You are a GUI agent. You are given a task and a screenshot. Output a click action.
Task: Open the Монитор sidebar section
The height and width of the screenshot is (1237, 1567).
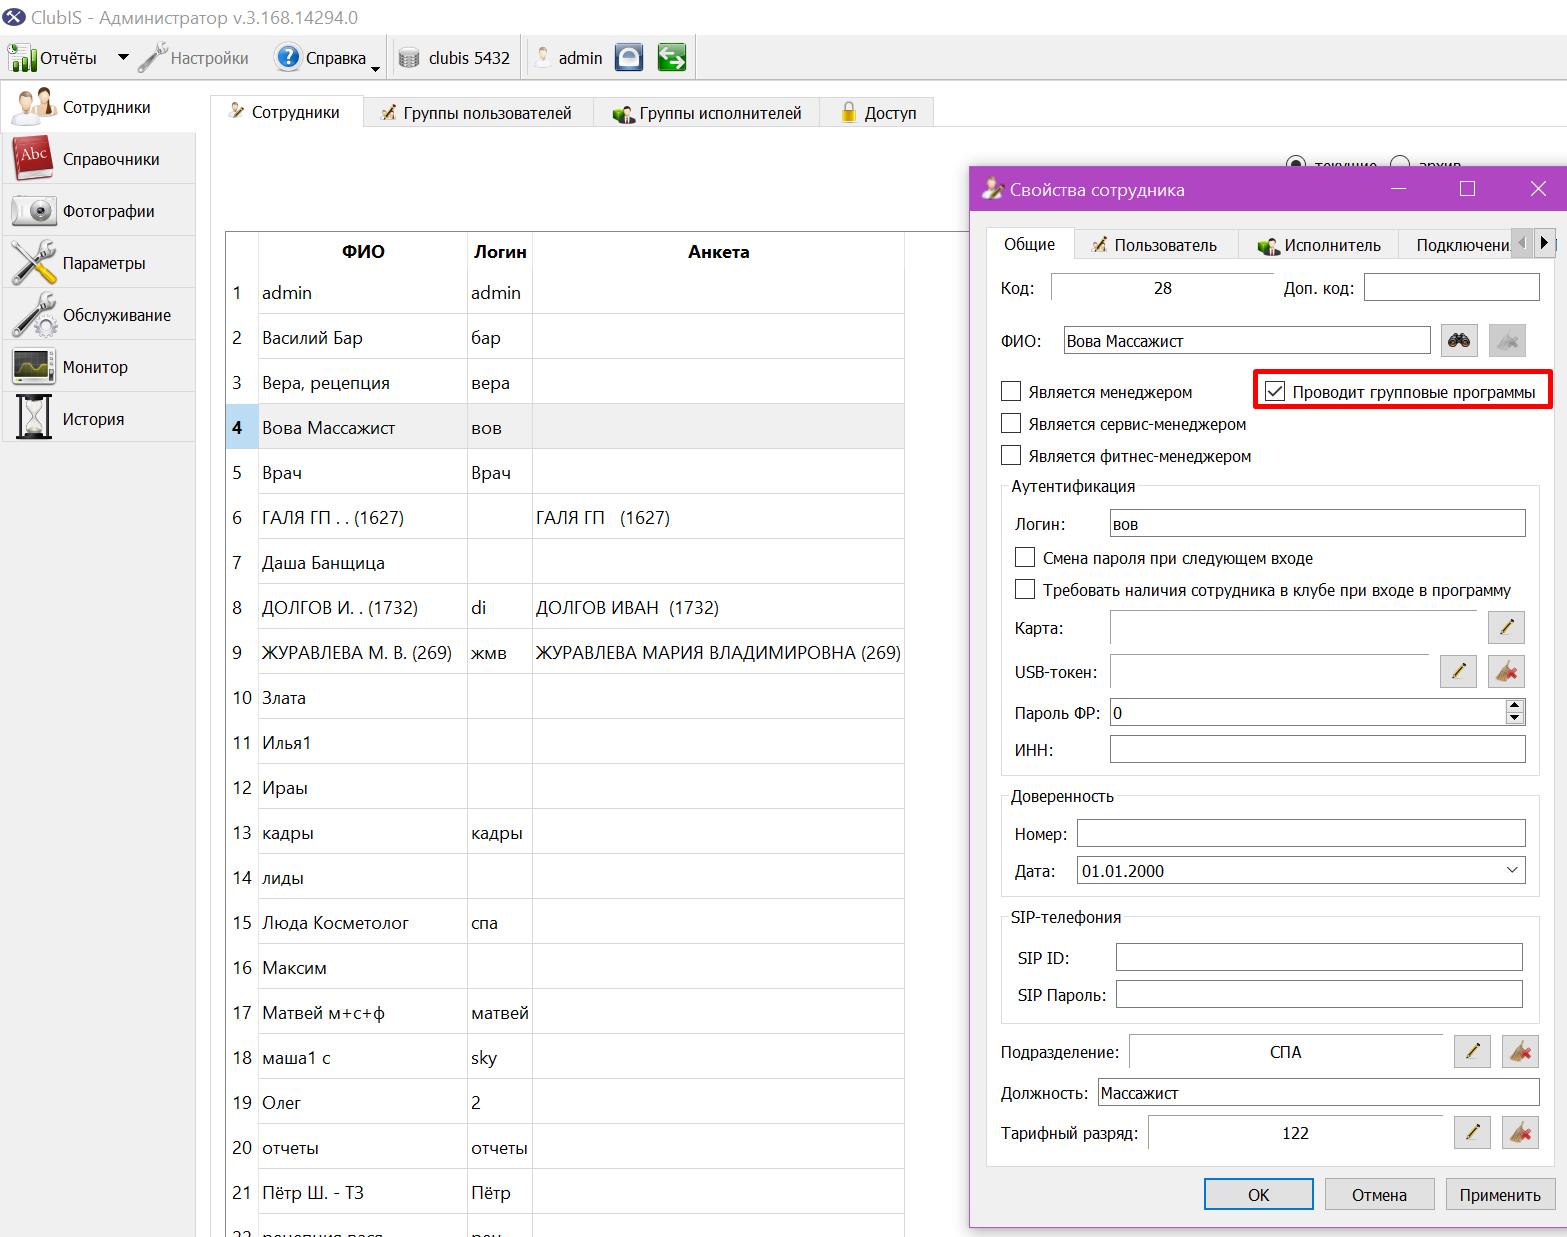point(99,367)
